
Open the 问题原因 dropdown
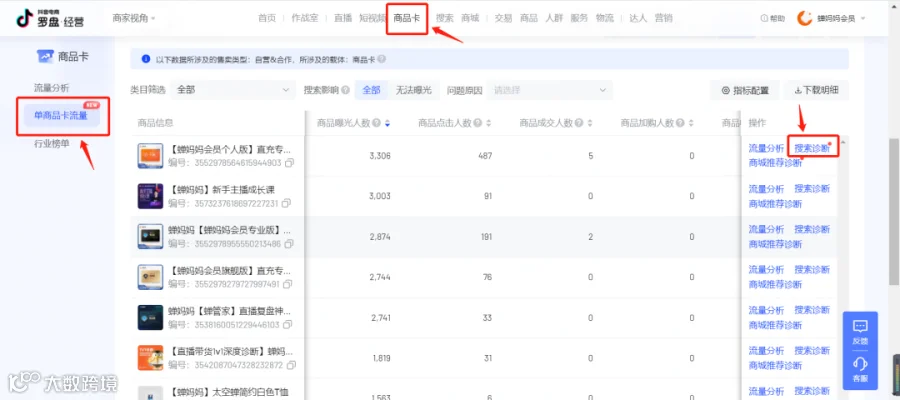point(549,90)
